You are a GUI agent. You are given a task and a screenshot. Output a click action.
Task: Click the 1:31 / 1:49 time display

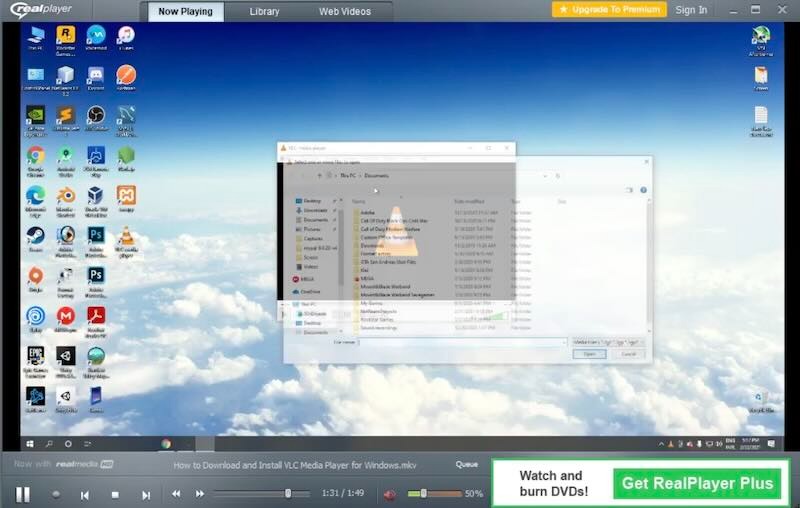click(x=343, y=493)
